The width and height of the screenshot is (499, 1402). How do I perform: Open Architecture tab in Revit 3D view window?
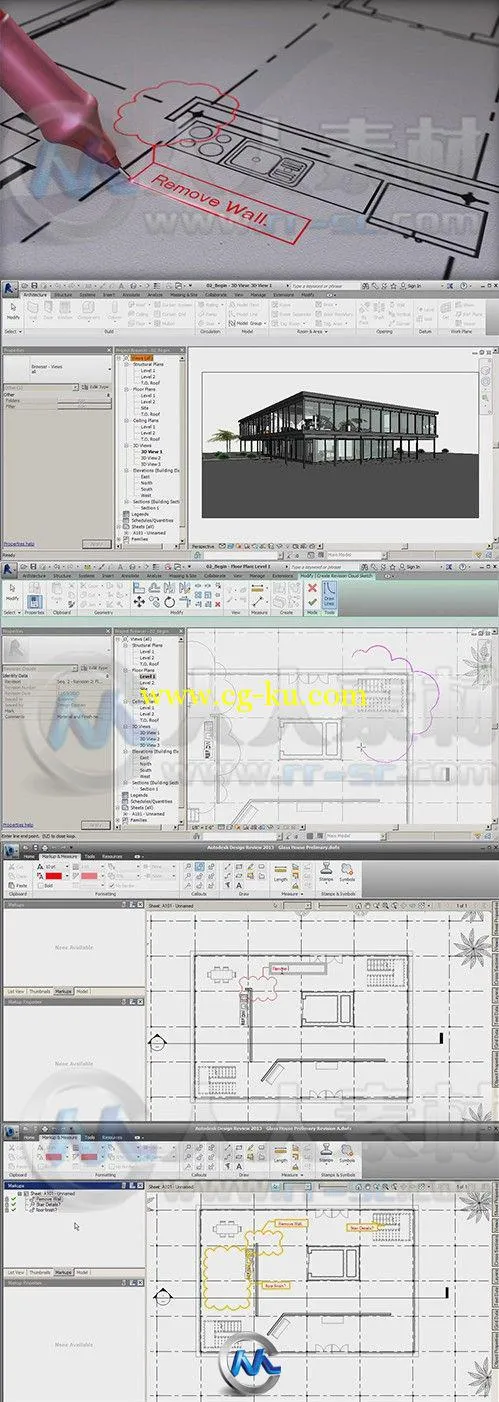(35, 295)
